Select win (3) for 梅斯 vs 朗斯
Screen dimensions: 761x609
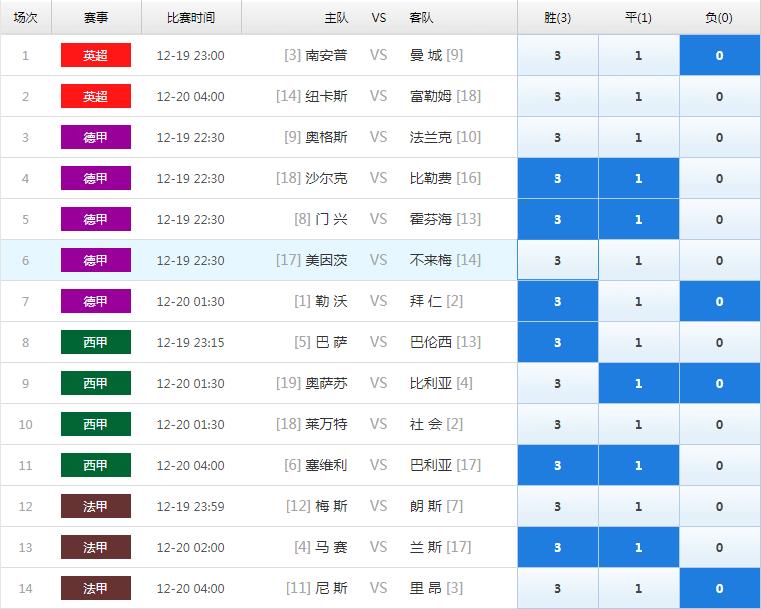[558, 507]
